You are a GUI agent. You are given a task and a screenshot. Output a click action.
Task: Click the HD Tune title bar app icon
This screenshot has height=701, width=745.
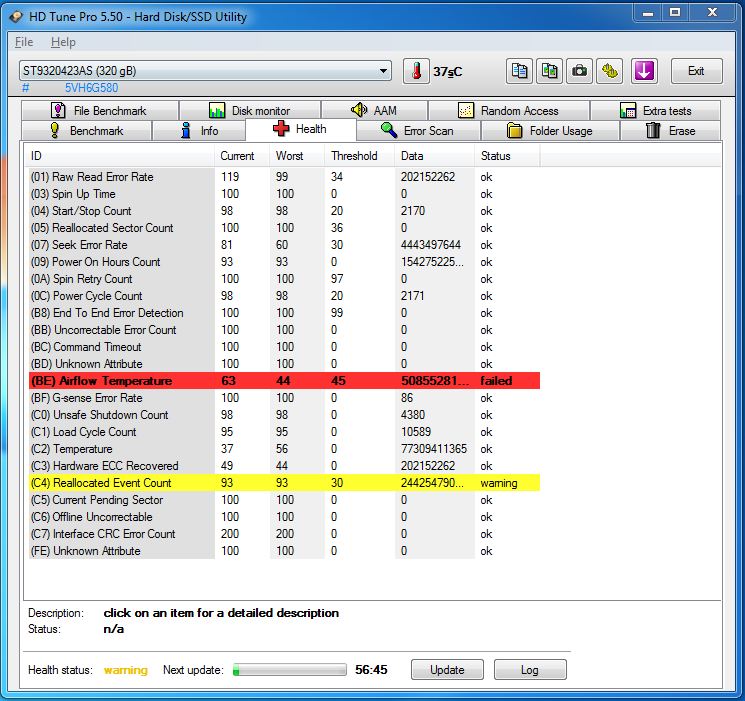[16, 17]
